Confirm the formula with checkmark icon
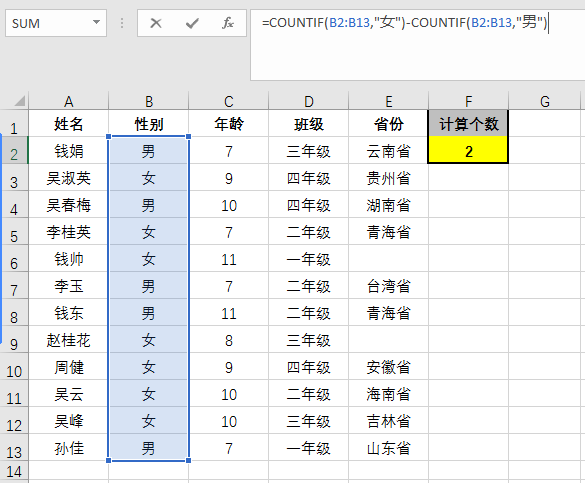 [x=192, y=23]
